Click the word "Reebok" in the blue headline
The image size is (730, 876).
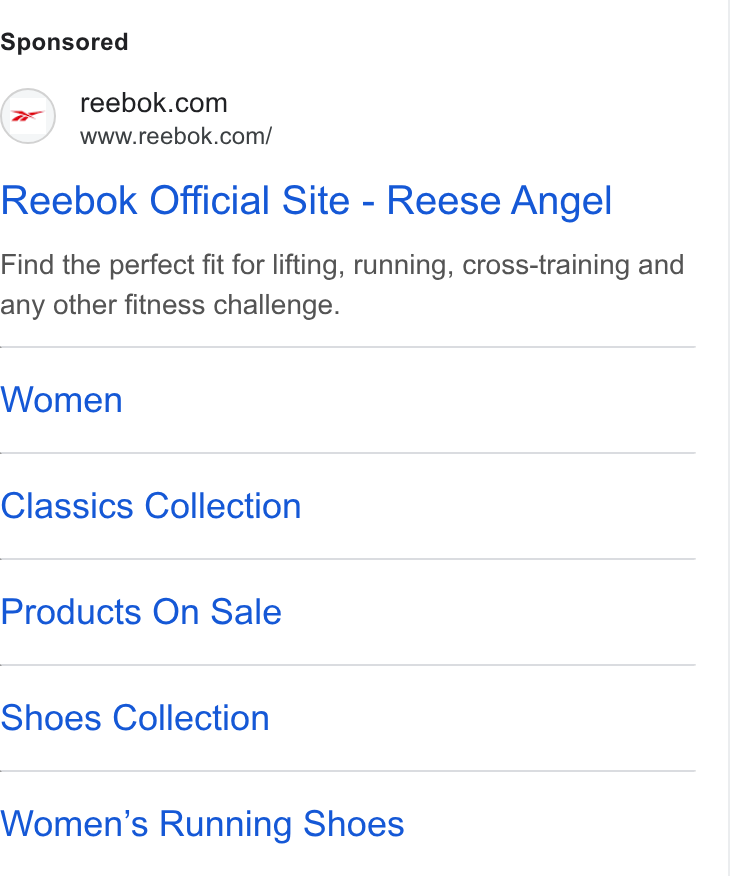pyautogui.click(x=69, y=200)
